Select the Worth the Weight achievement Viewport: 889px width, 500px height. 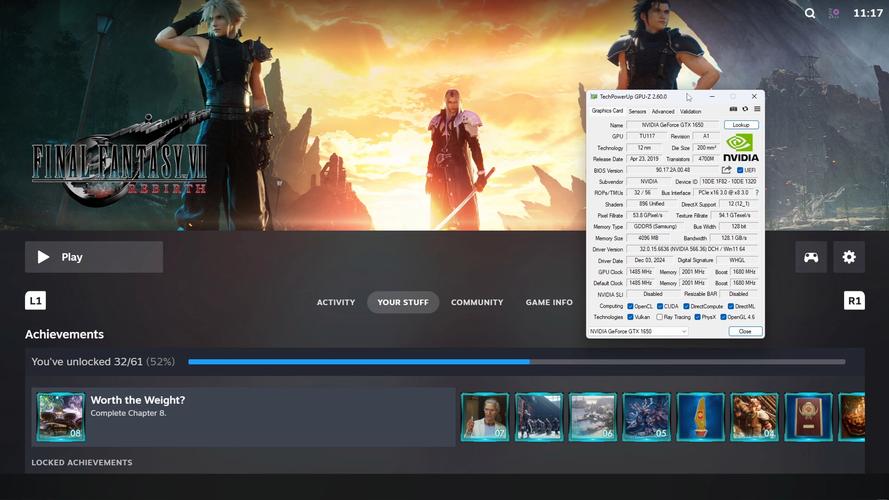coord(243,417)
